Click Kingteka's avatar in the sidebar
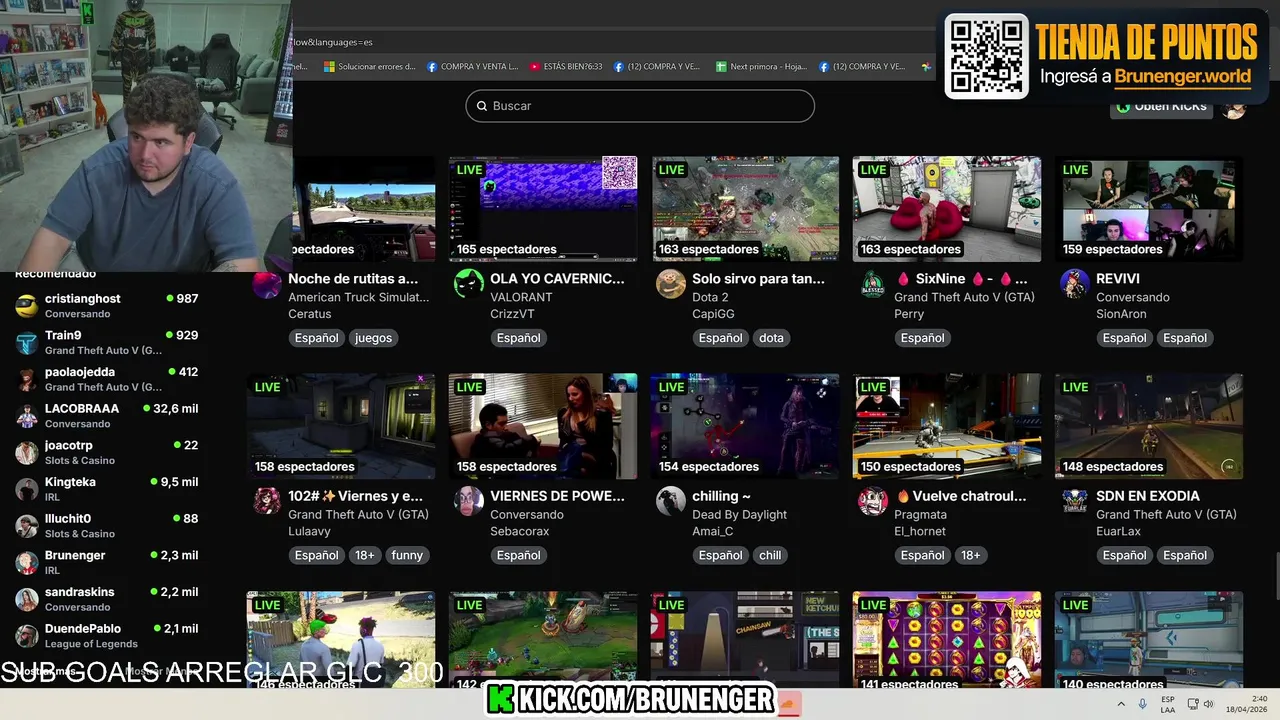This screenshot has height=720, width=1280. pos(27,489)
